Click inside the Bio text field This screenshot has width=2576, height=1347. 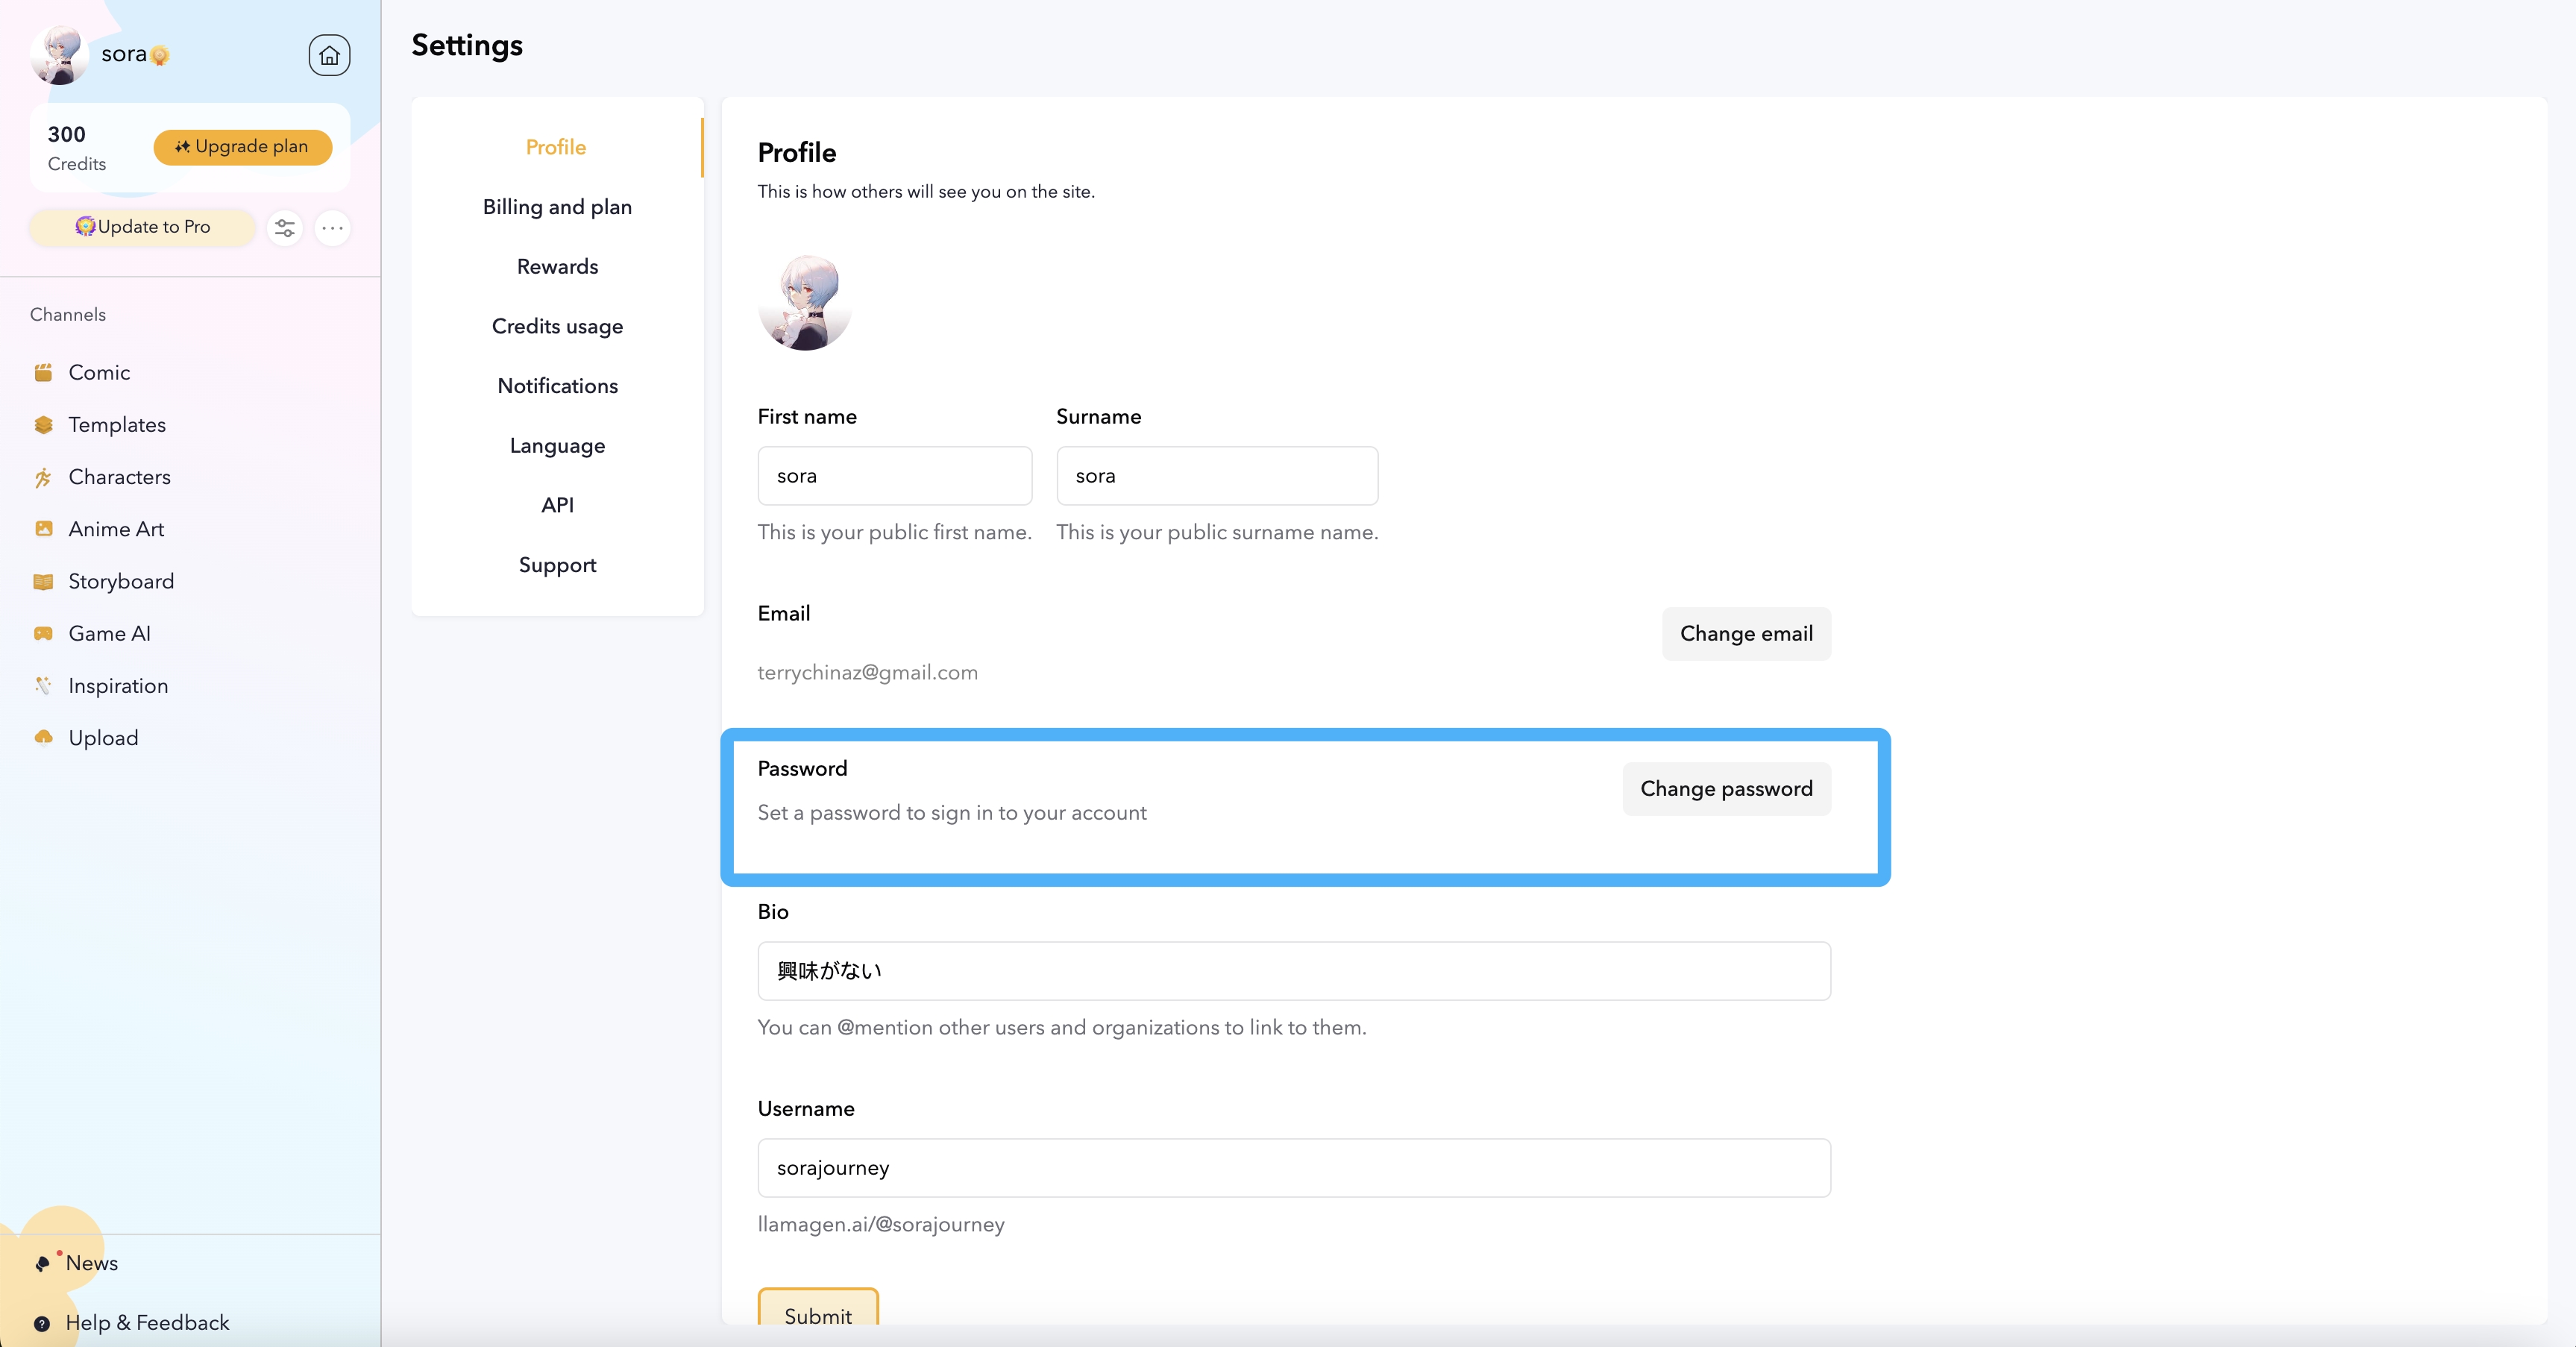tap(1293, 970)
